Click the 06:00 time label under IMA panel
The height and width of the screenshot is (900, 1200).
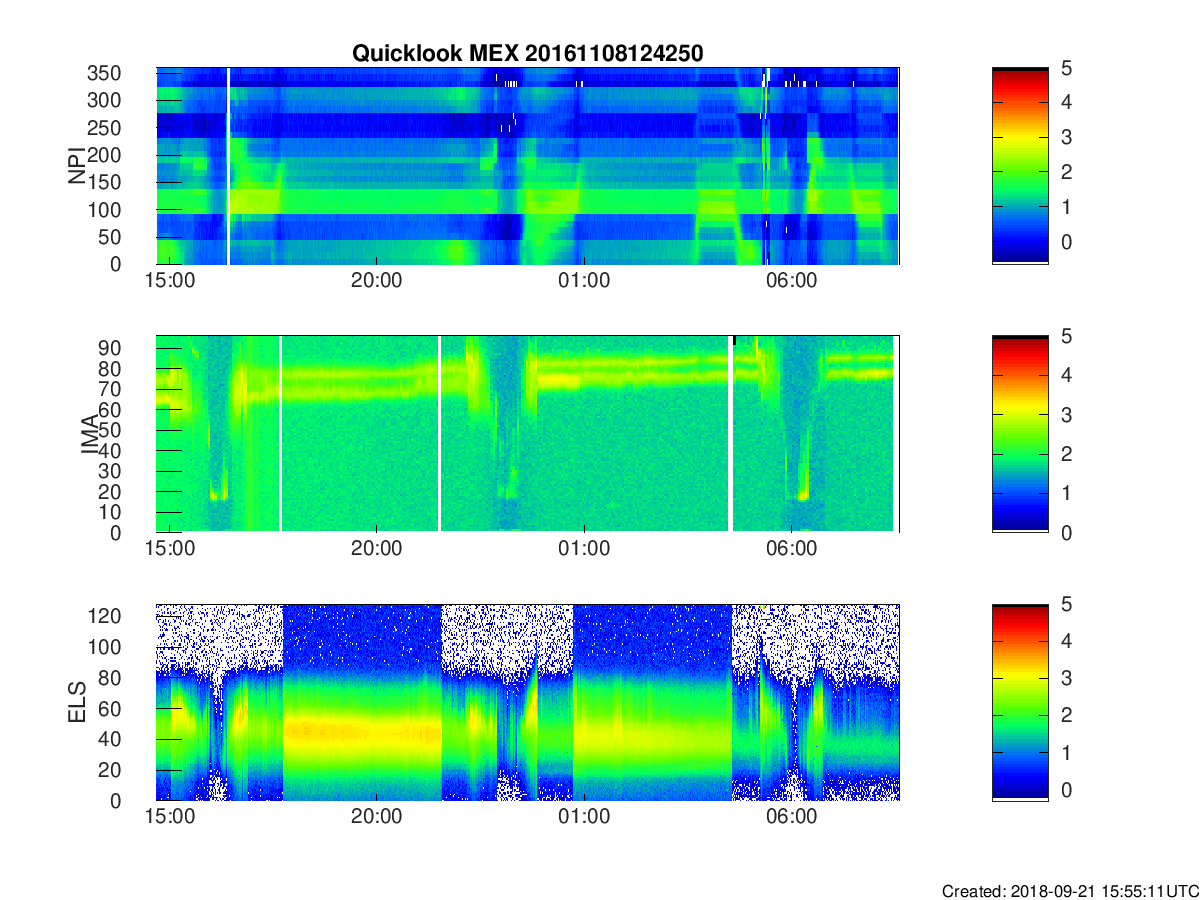click(791, 550)
